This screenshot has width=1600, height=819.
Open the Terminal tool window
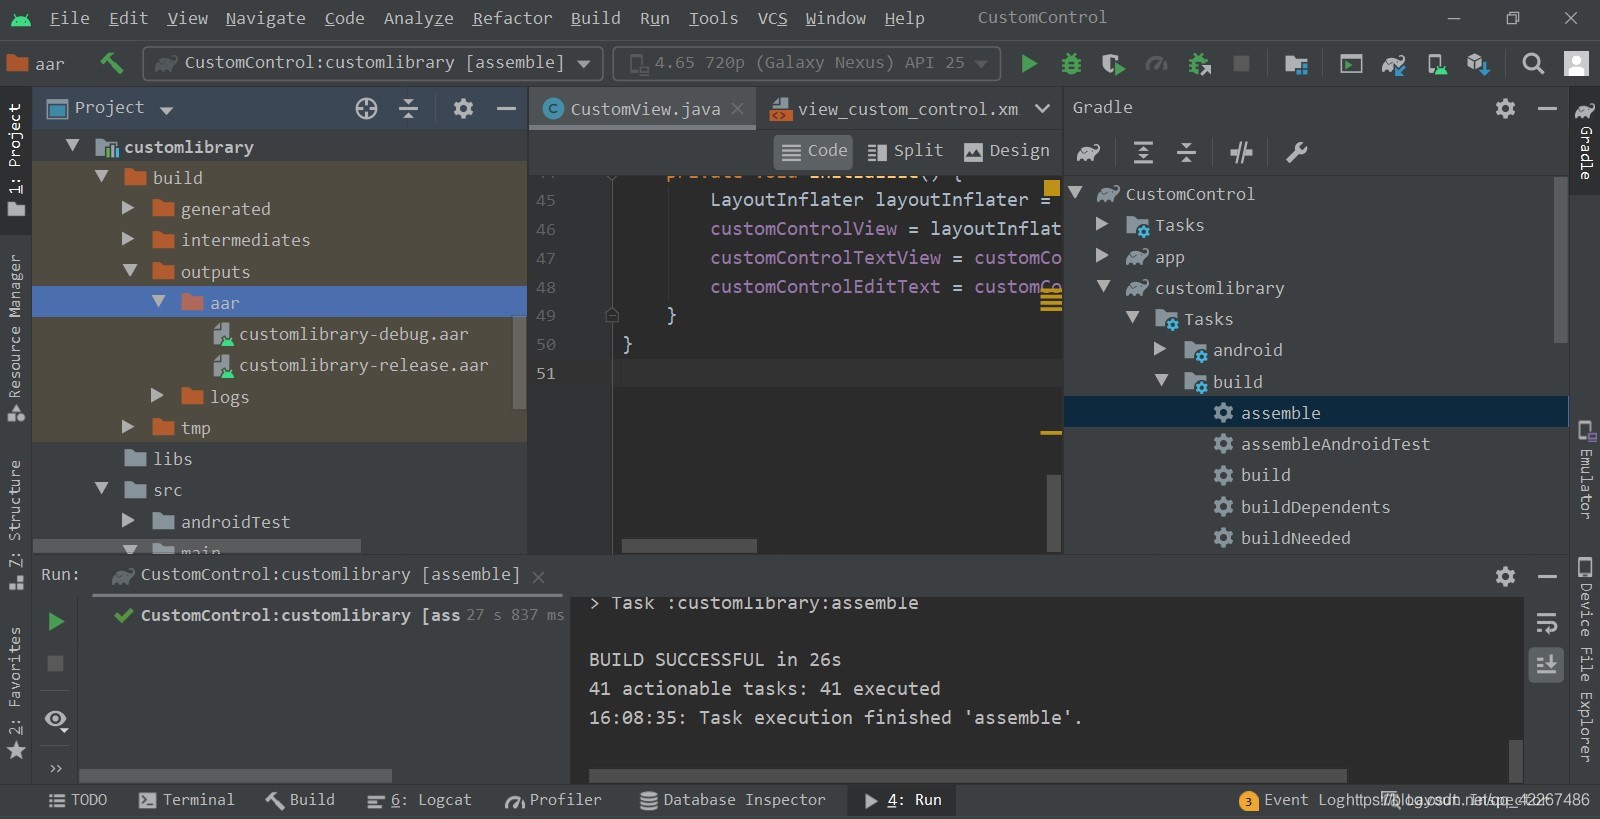(x=186, y=800)
